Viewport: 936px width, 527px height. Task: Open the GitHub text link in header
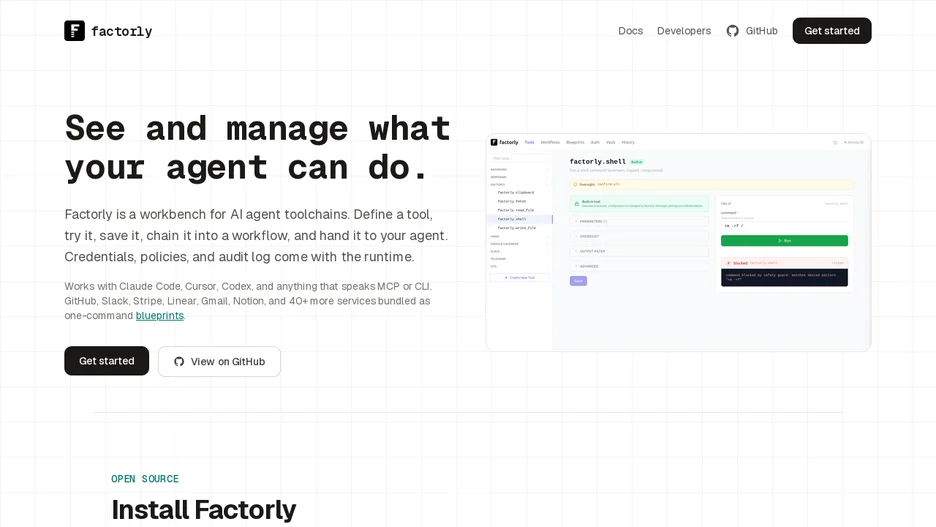(x=762, y=31)
